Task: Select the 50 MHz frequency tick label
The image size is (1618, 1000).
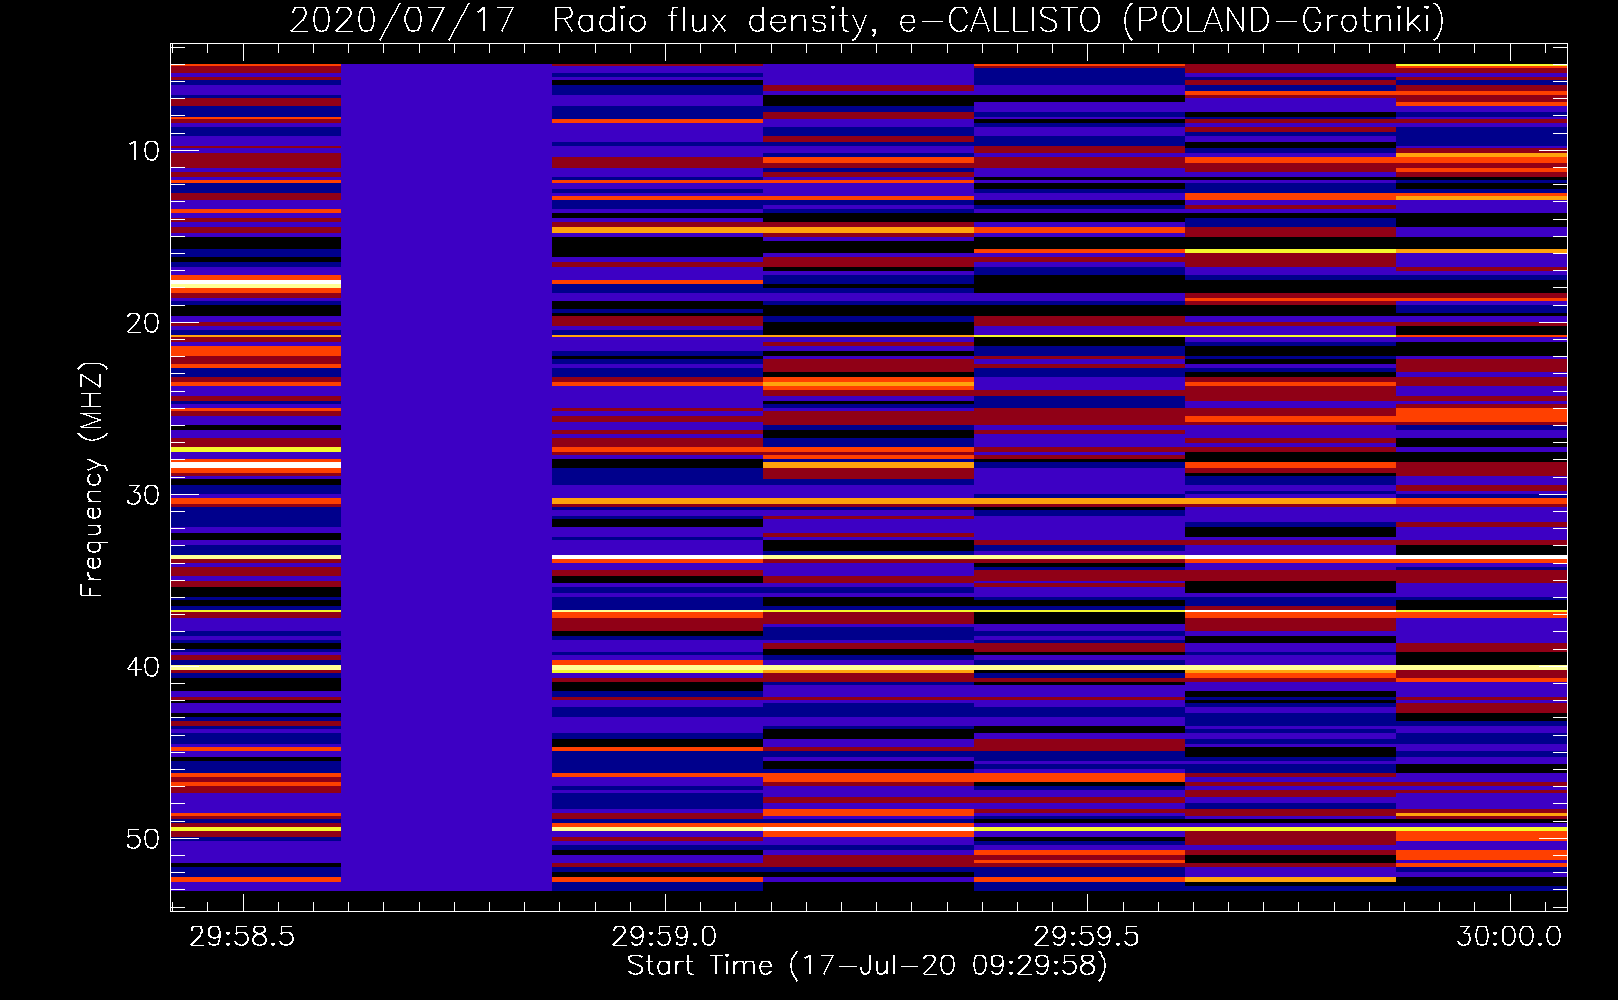Action: [143, 839]
